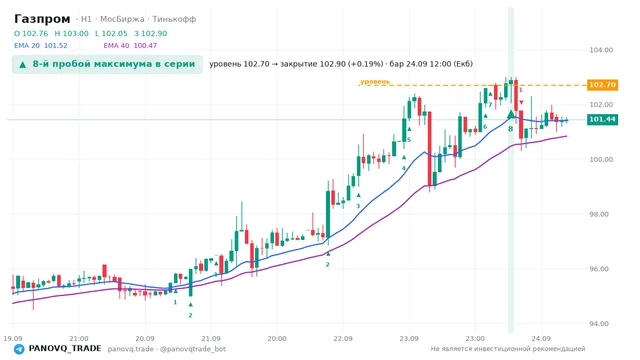Click the orange уровень label on dashed line
640x360 pixels.
pos(375,82)
